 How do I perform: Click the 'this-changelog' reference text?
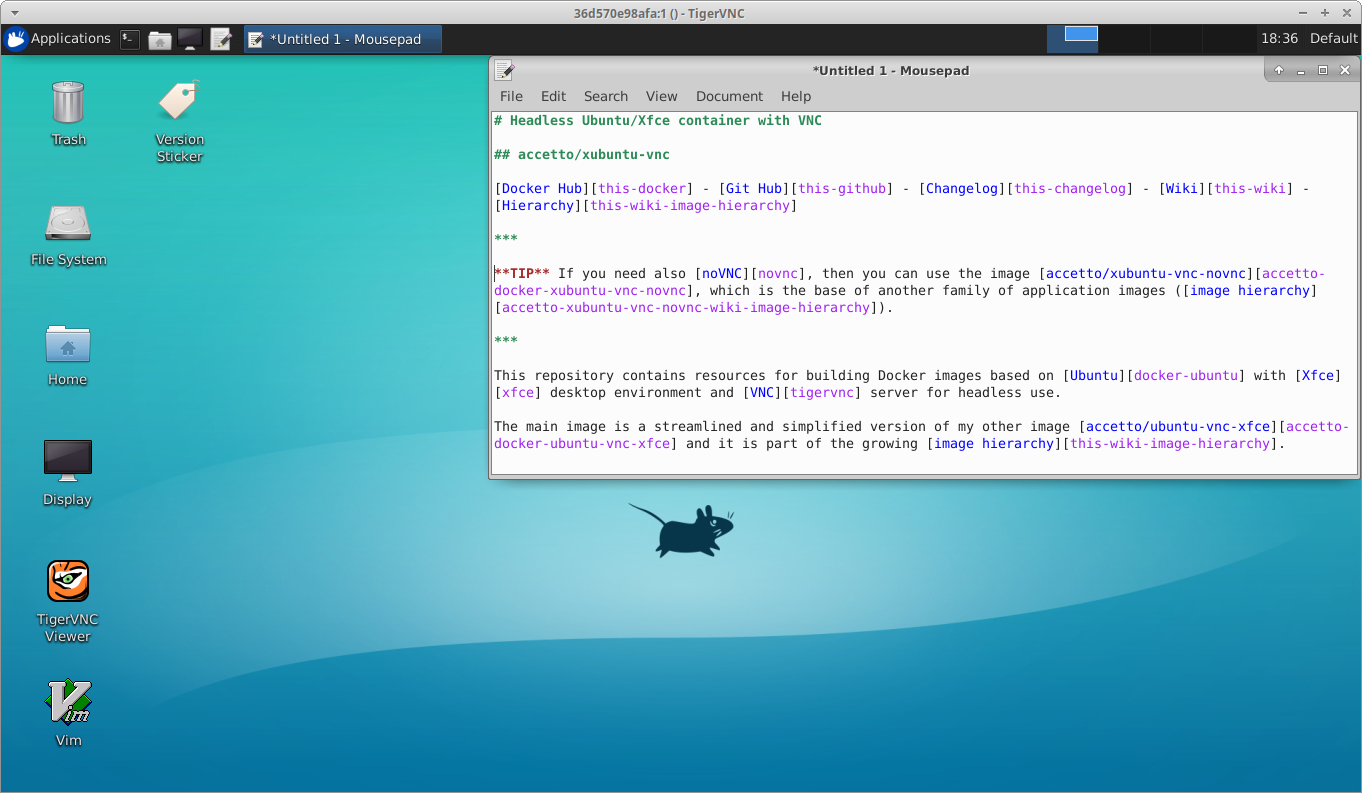(x=1070, y=189)
